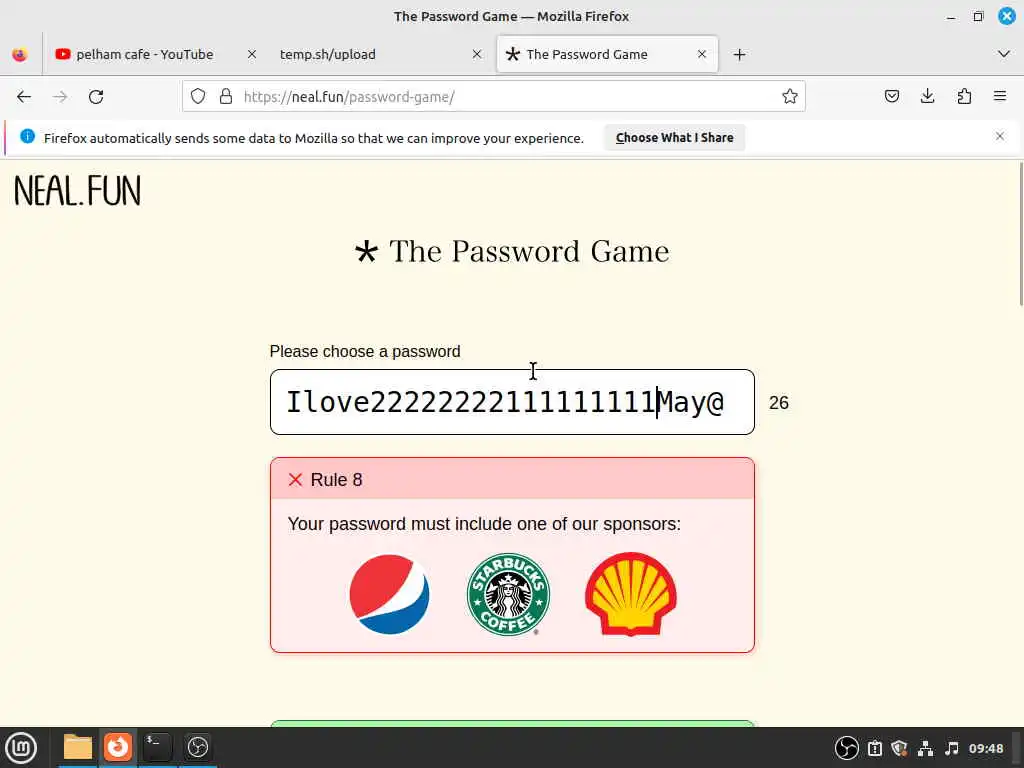Click the Pepsi sponsor logo
1024x768 pixels.
(x=389, y=594)
